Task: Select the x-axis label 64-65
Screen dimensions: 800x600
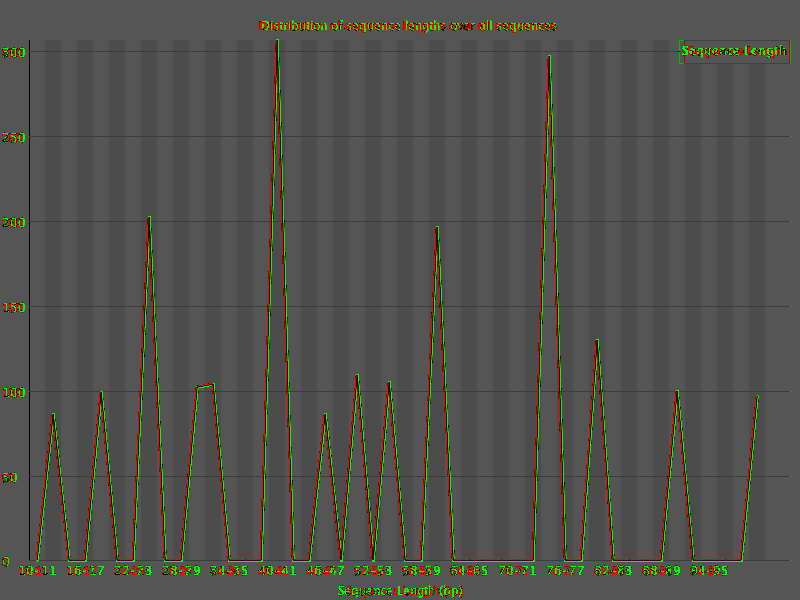Action: (x=469, y=570)
